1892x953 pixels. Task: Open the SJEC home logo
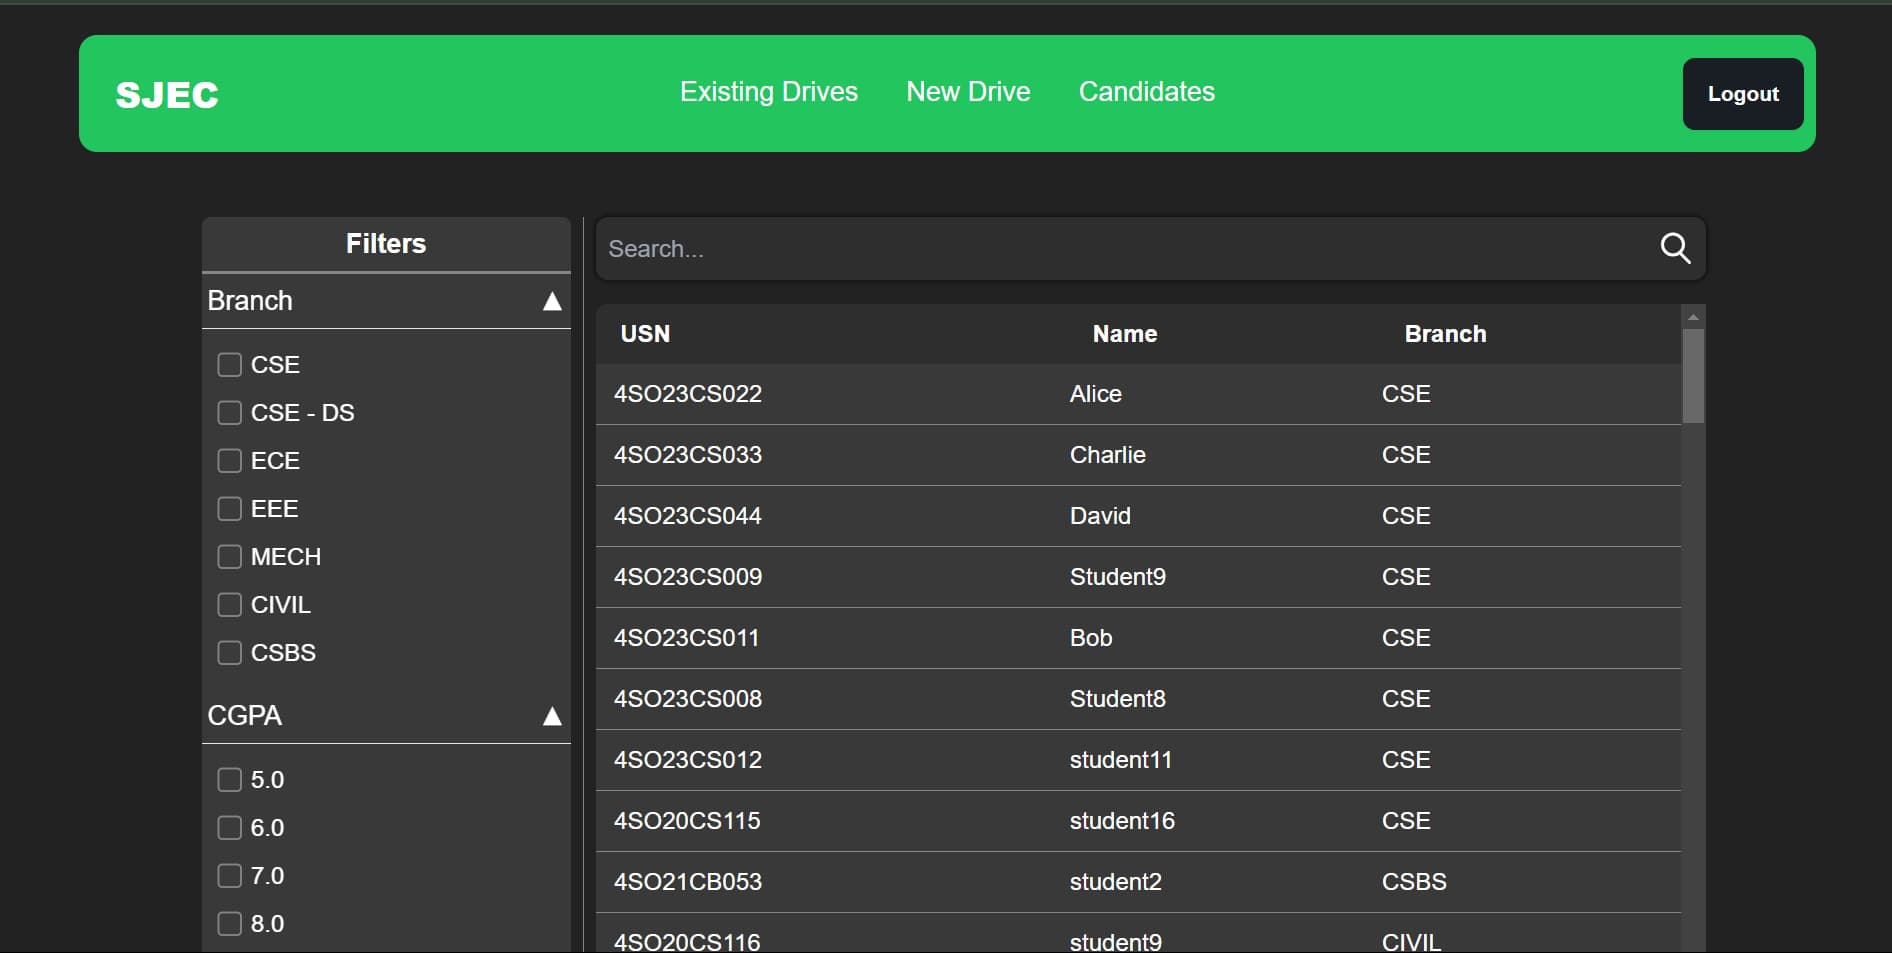tap(167, 95)
